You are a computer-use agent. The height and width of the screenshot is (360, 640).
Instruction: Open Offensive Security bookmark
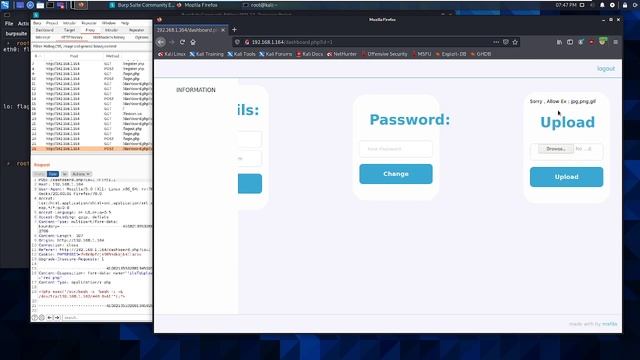coord(384,54)
